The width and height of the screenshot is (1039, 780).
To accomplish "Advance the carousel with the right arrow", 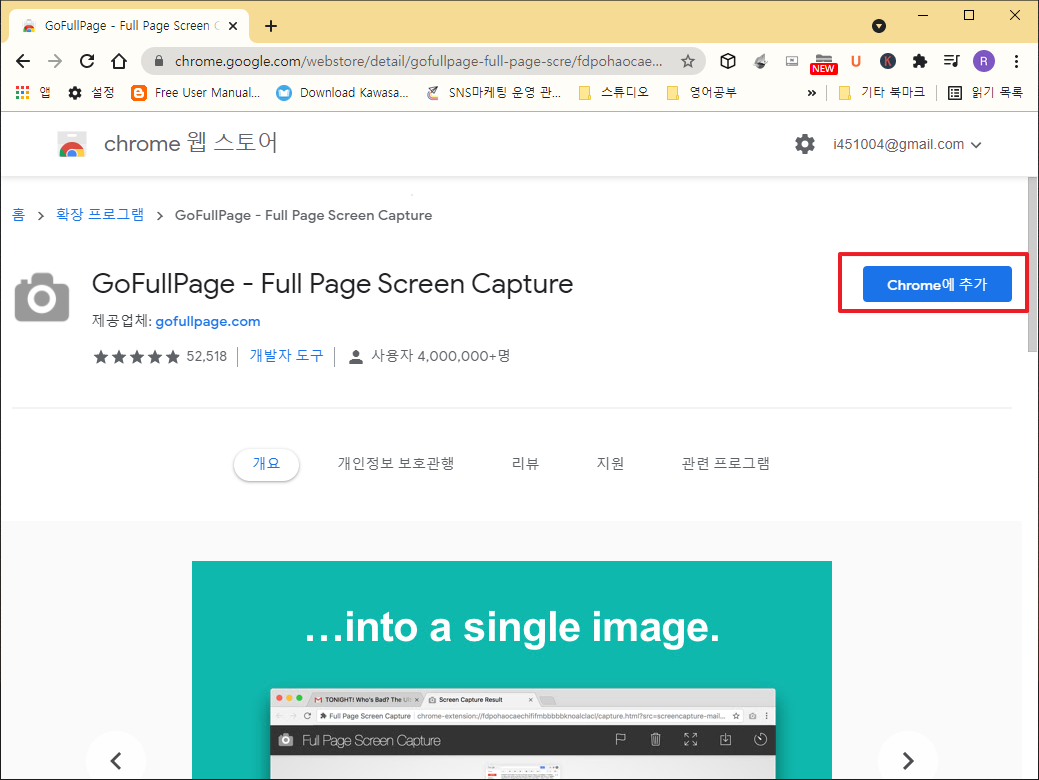I will (907, 760).
